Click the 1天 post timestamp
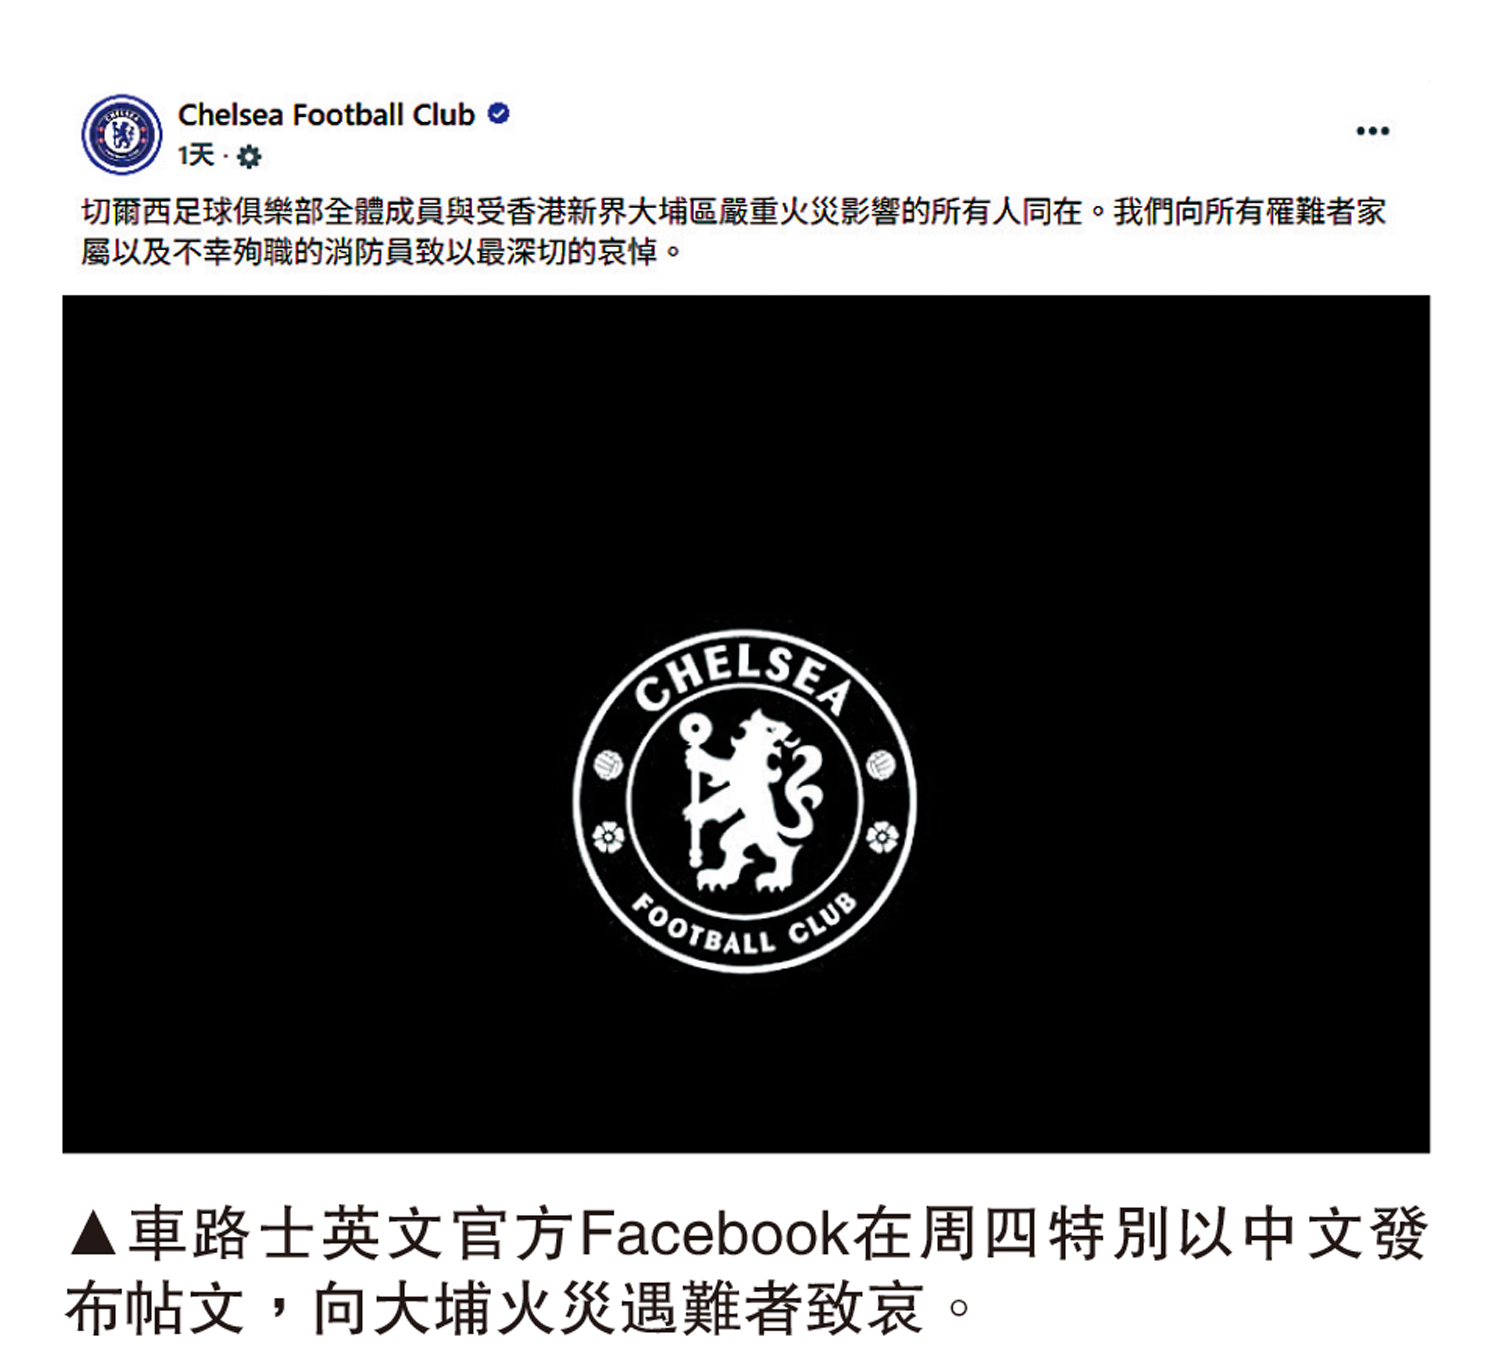Viewport: 1500px width, 1370px height. (x=197, y=156)
